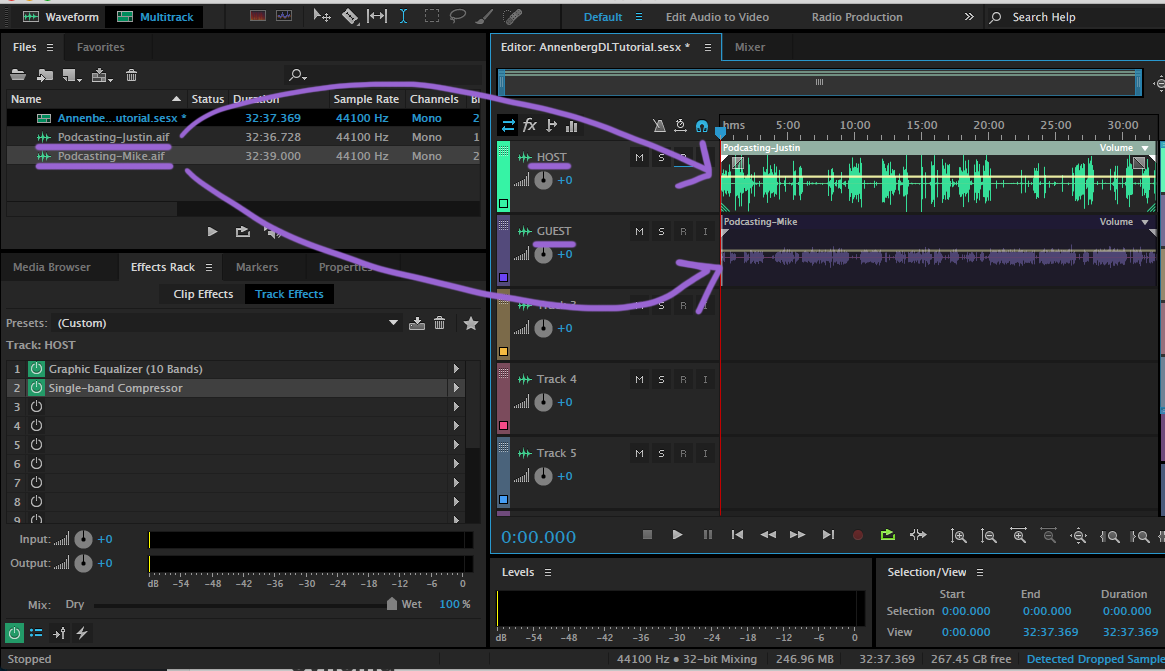Image resolution: width=1165 pixels, height=671 pixels.
Task: Mute the HOST track
Action: (x=639, y=158)
